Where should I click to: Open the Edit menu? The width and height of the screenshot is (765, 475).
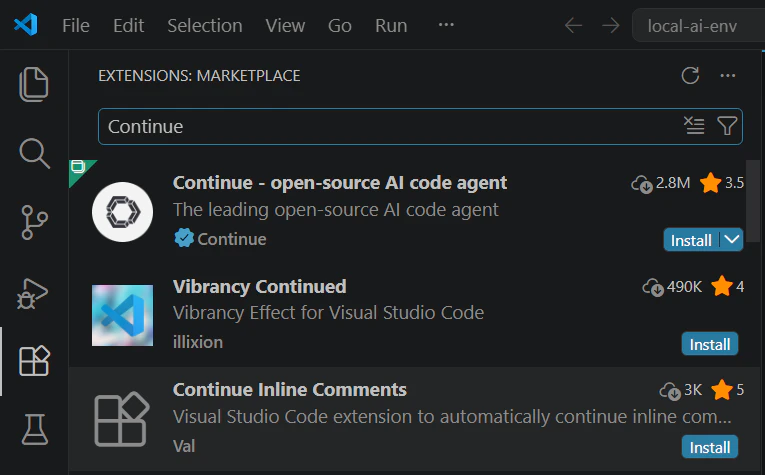[x=128, y=25]
